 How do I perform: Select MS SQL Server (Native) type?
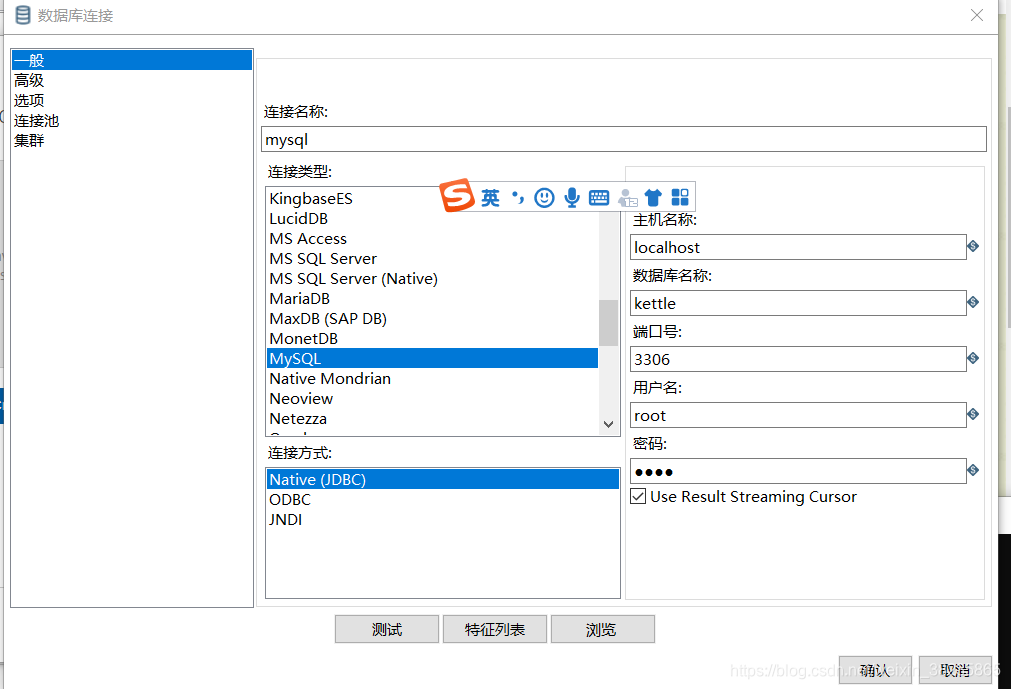pyautogui.click(x=432, y=278)
